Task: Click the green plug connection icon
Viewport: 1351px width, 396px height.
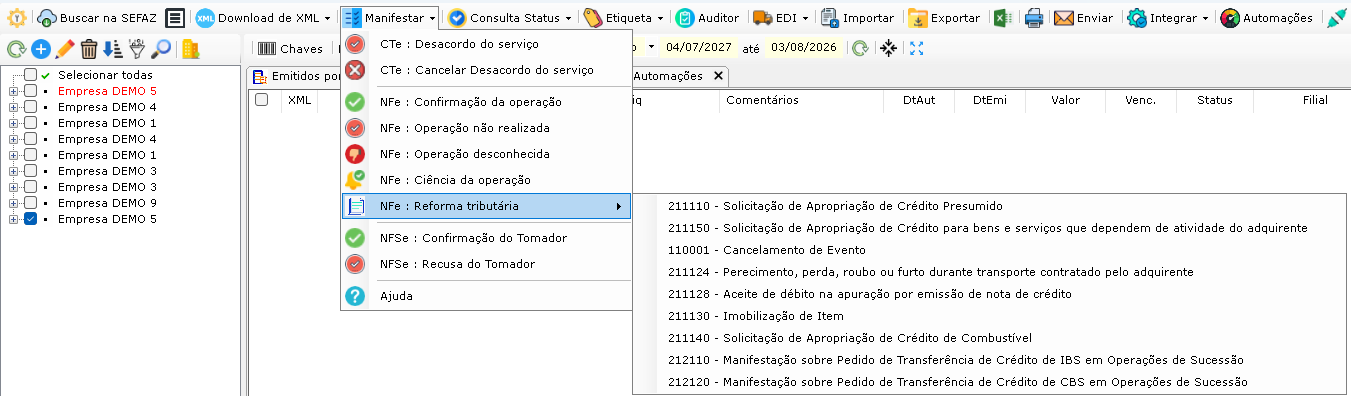Action: (1337, 18)
